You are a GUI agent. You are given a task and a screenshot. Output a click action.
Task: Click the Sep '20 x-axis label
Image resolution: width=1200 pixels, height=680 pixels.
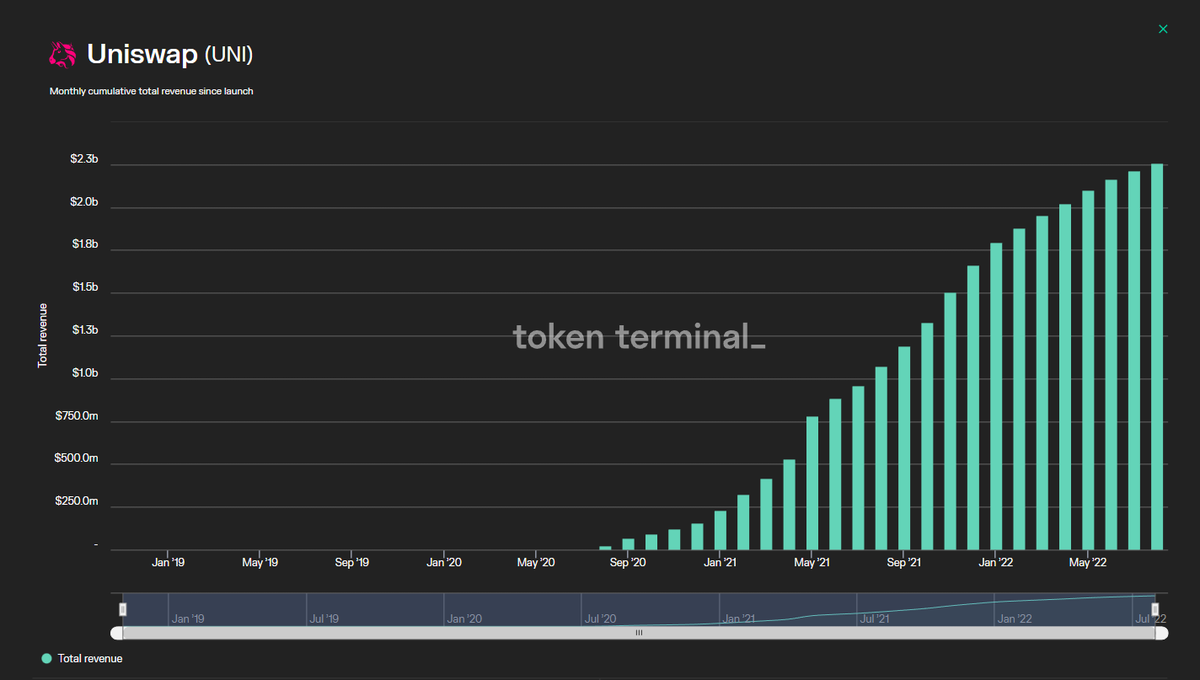(627, 563)
